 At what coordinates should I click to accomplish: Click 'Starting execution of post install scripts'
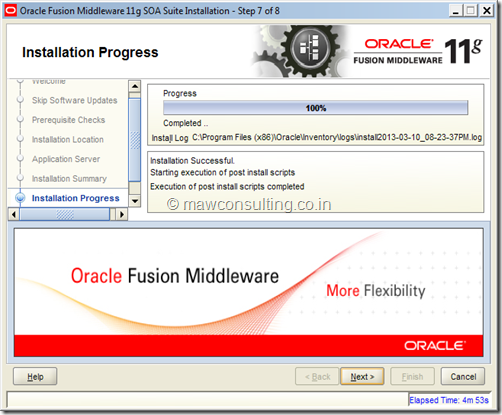[x=222, y=173]
